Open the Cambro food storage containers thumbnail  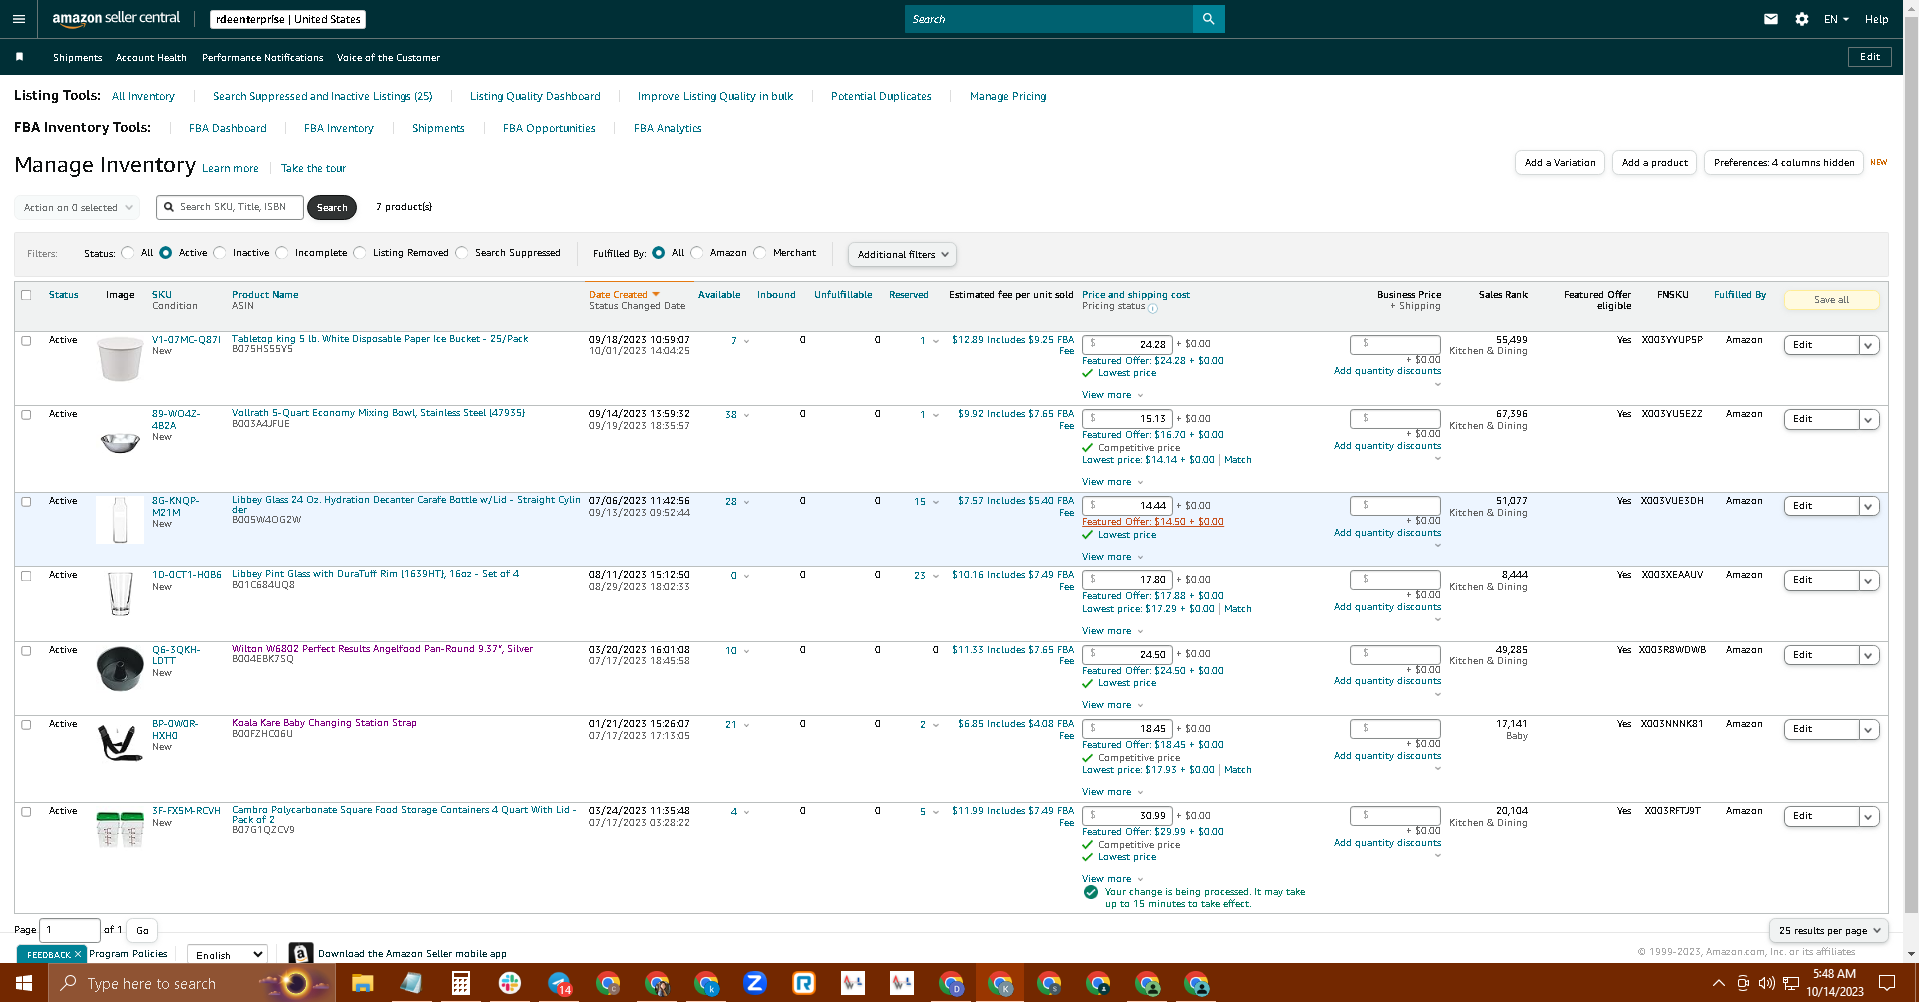[120, 829]
